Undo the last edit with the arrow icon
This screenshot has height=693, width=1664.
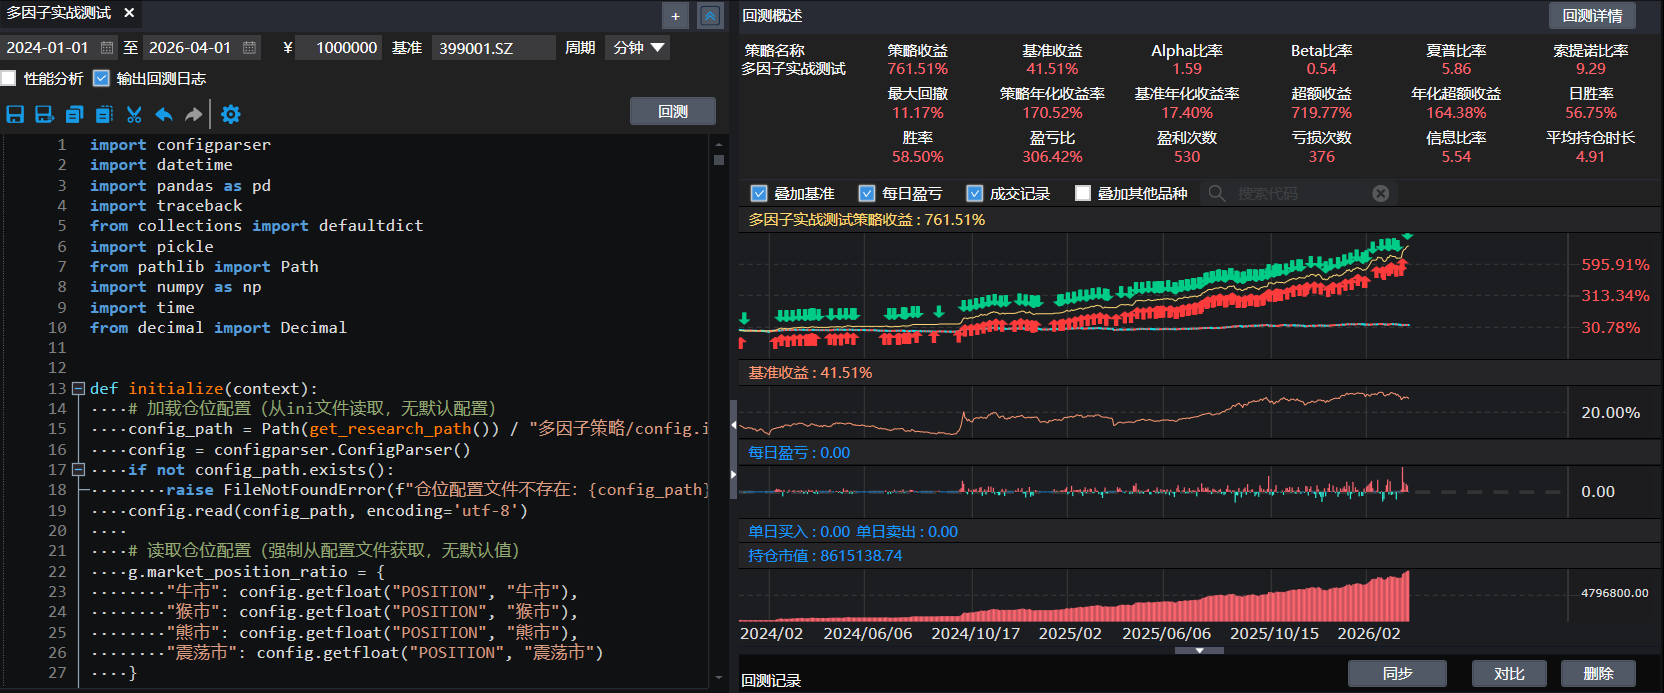click(x=164, y=114)
